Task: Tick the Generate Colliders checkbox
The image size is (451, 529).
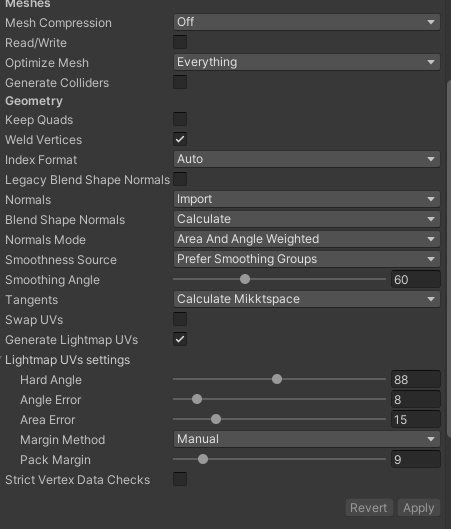Action: (180, 82)
